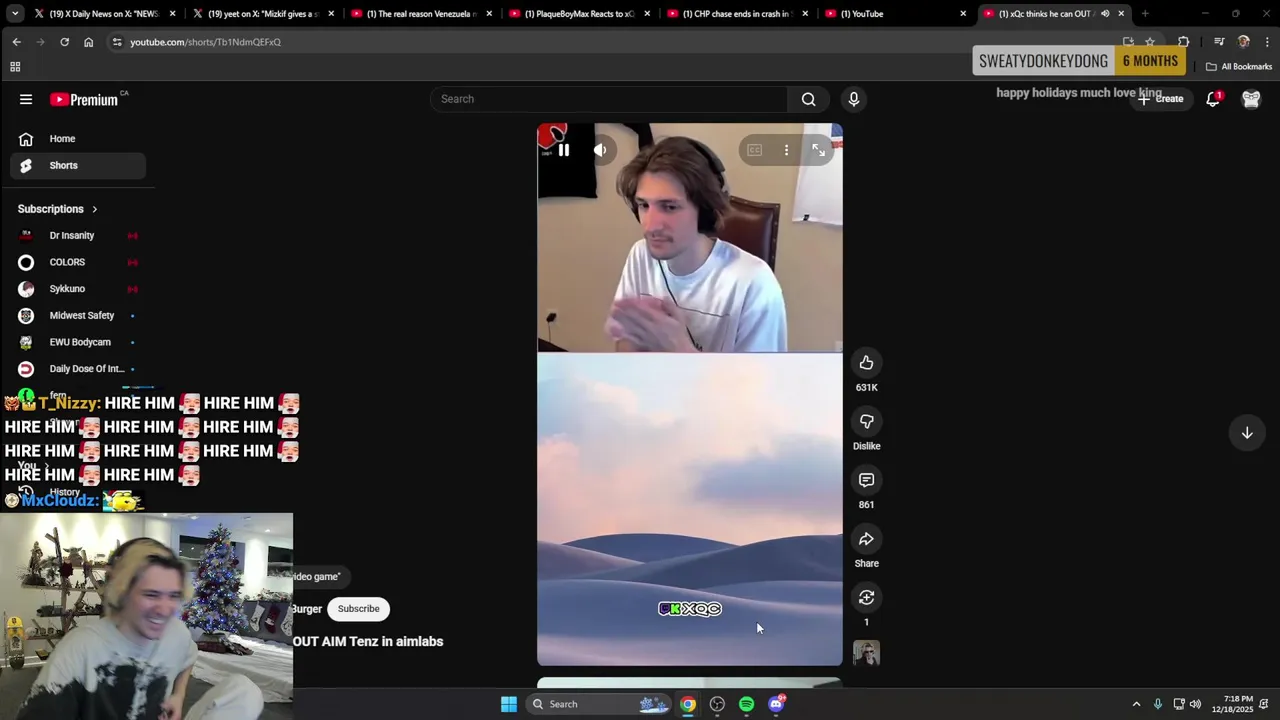This screenshot has height=720, width=1280.
Task: Focus the YouTube search field
Action: pos(610,99)
